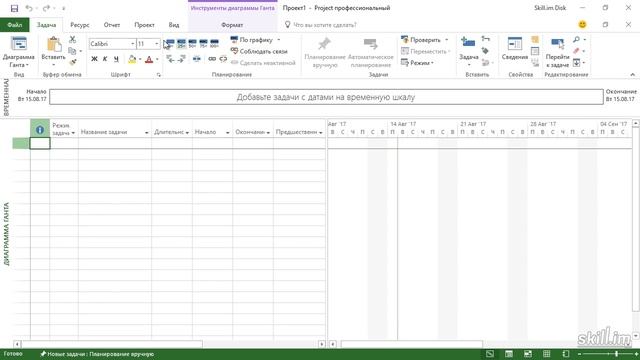
Task: Open the Название задачи column filter arrow
Action: coord(147,133)
